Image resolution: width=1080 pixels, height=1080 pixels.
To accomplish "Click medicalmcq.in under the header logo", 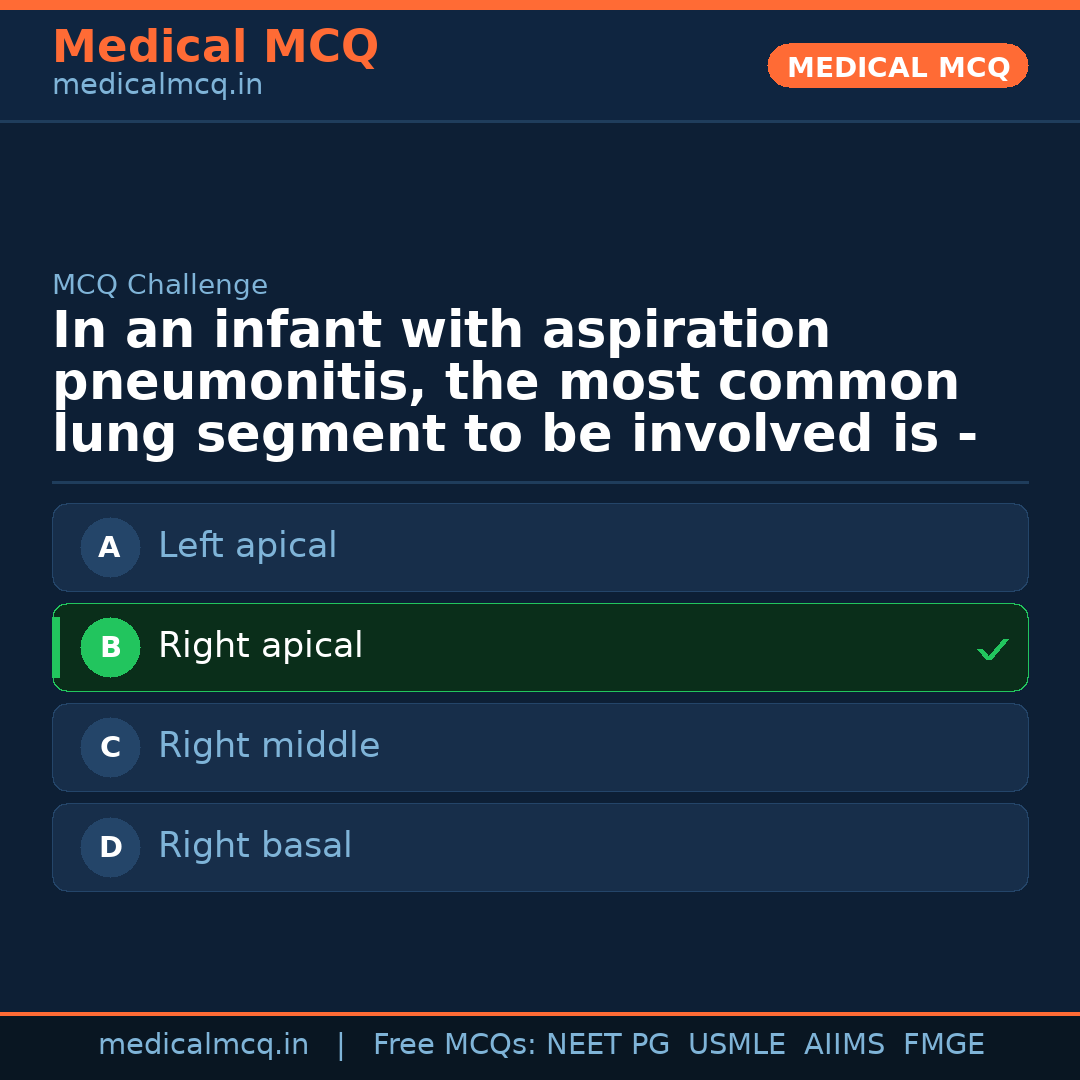I will coord(157,84).
